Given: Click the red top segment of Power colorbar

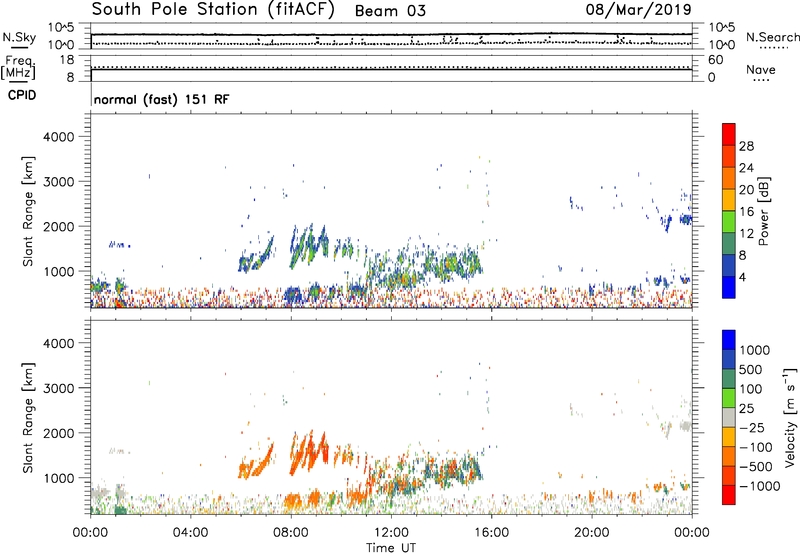Looking at the screenshot, I should point(729,134).
